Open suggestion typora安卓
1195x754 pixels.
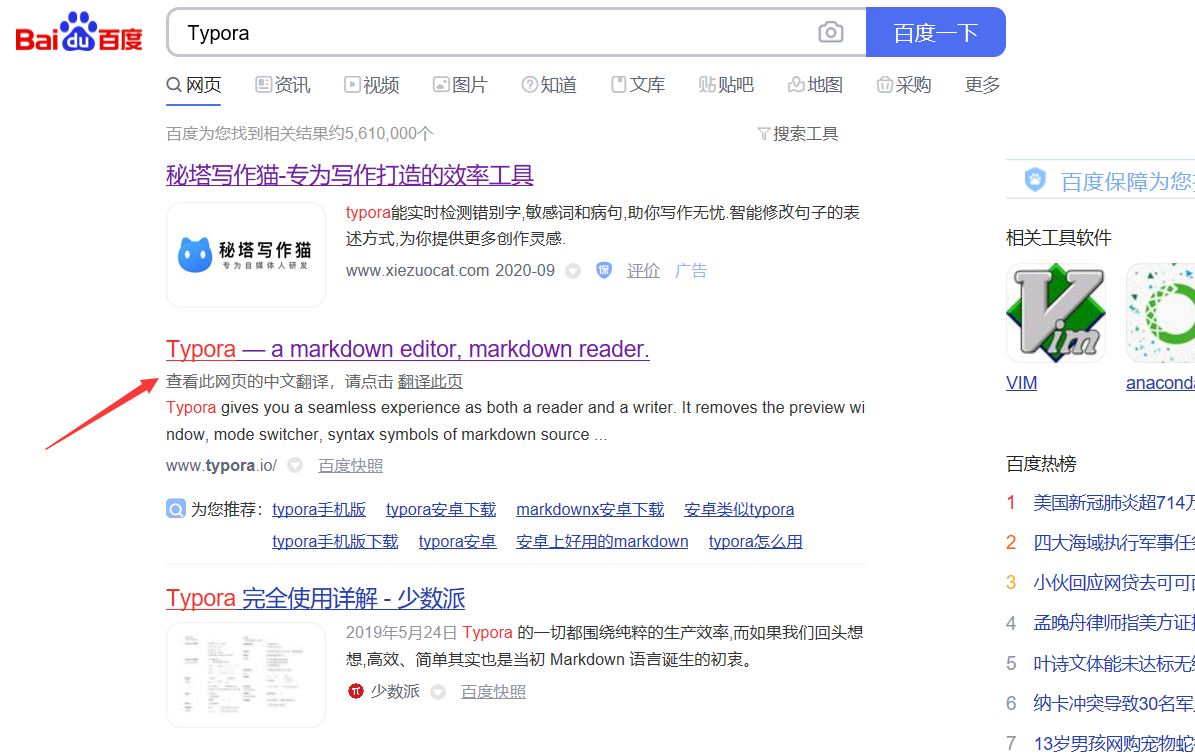[x=457, y=541]
